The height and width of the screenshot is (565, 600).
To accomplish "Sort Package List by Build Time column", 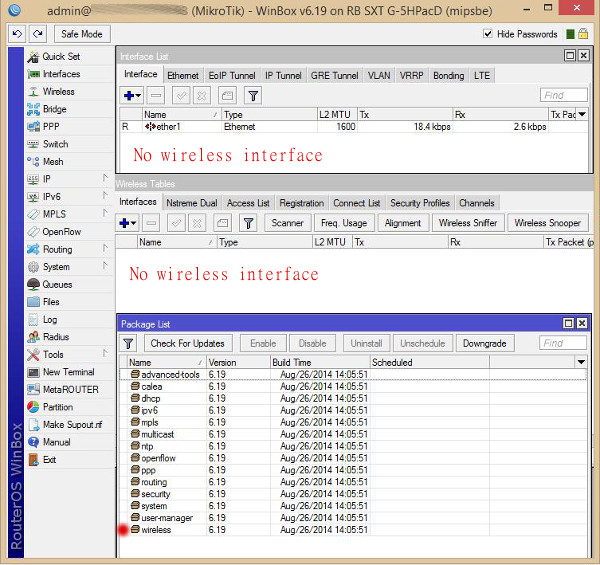I will [320, 362].
